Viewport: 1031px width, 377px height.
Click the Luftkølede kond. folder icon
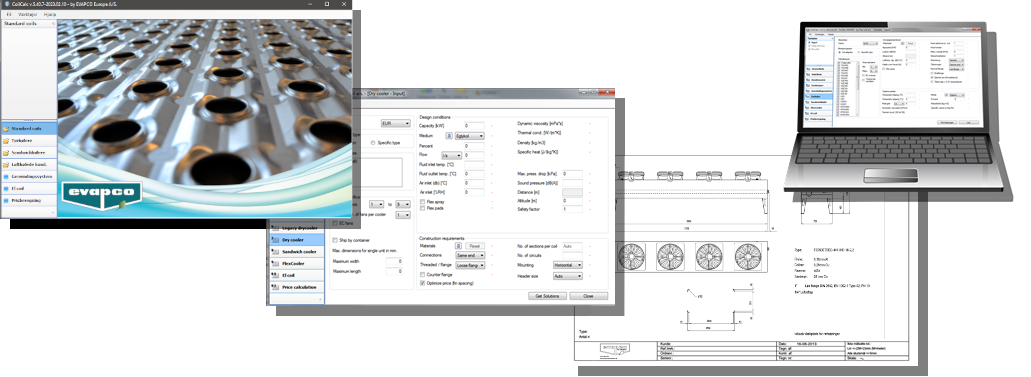(7, 164)
